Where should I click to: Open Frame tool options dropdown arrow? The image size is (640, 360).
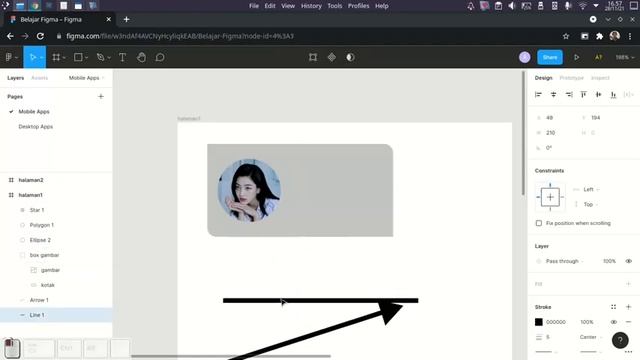click(x=64, y=58)
